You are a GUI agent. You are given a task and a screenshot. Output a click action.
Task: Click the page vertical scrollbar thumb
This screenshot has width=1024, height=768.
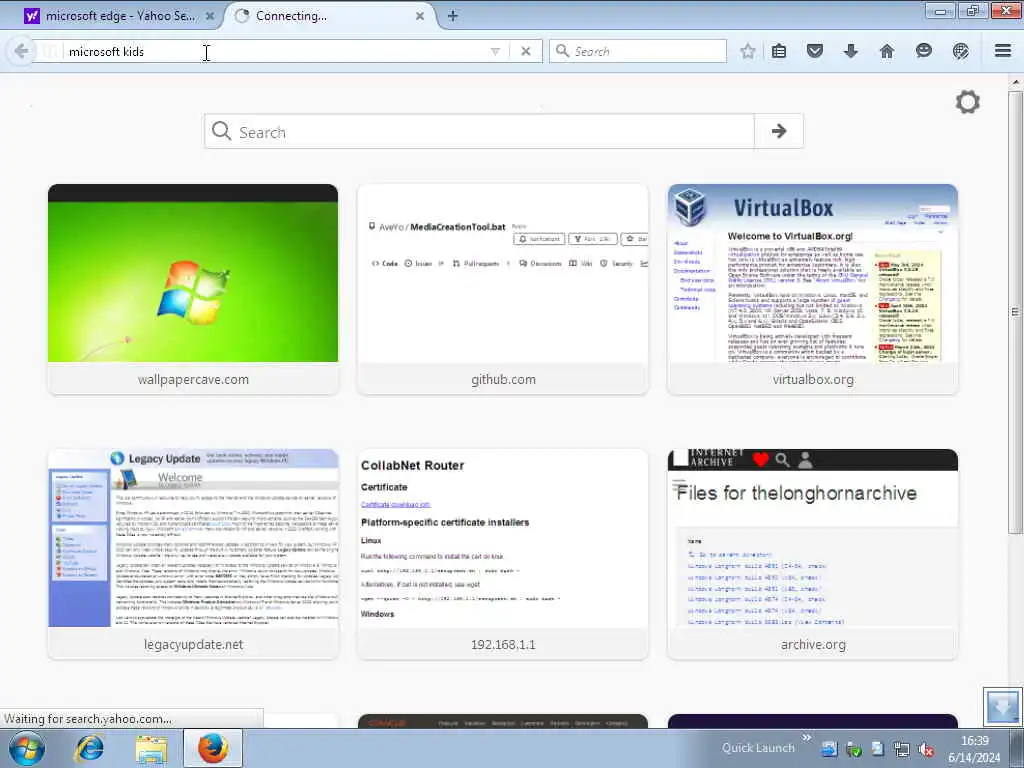[1016, 312]
